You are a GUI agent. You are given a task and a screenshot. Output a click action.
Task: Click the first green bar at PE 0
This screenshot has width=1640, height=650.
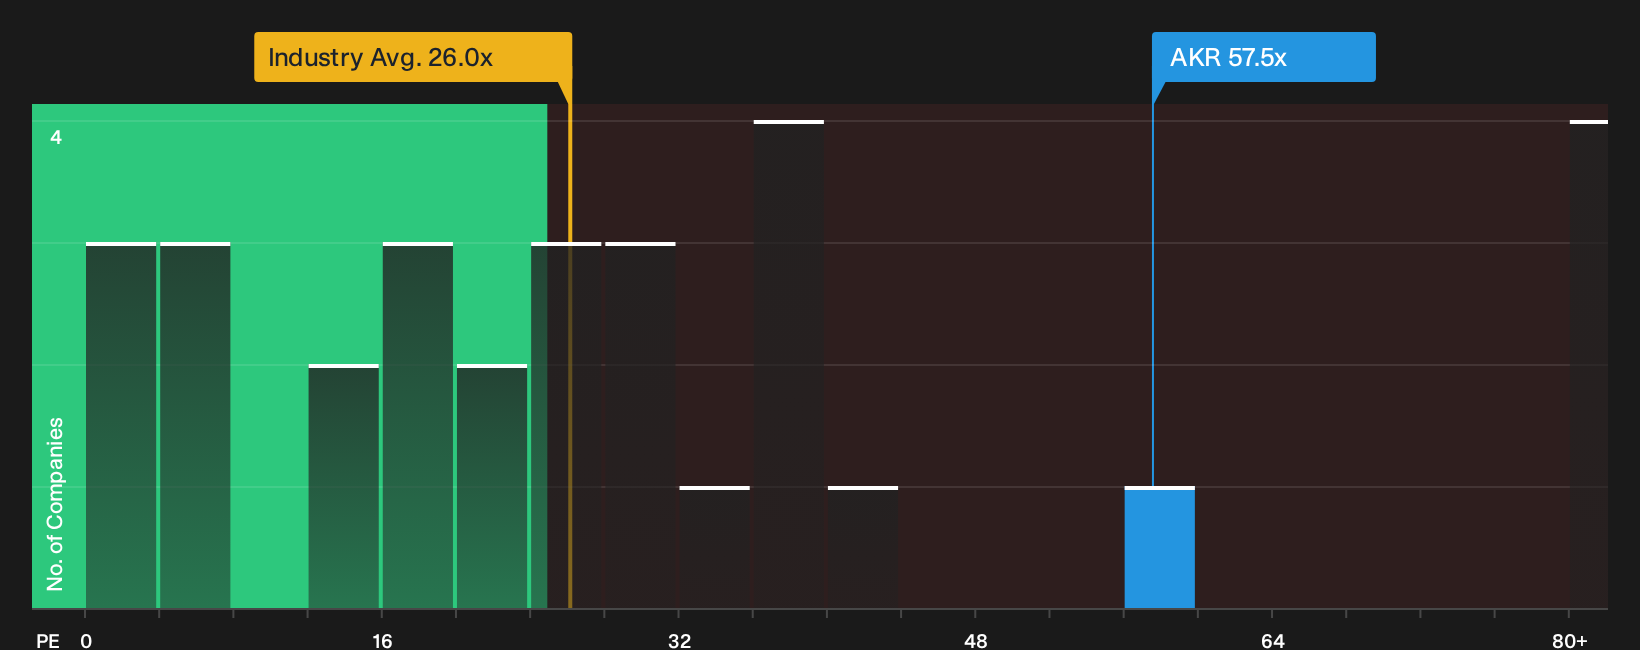point(121,425)
